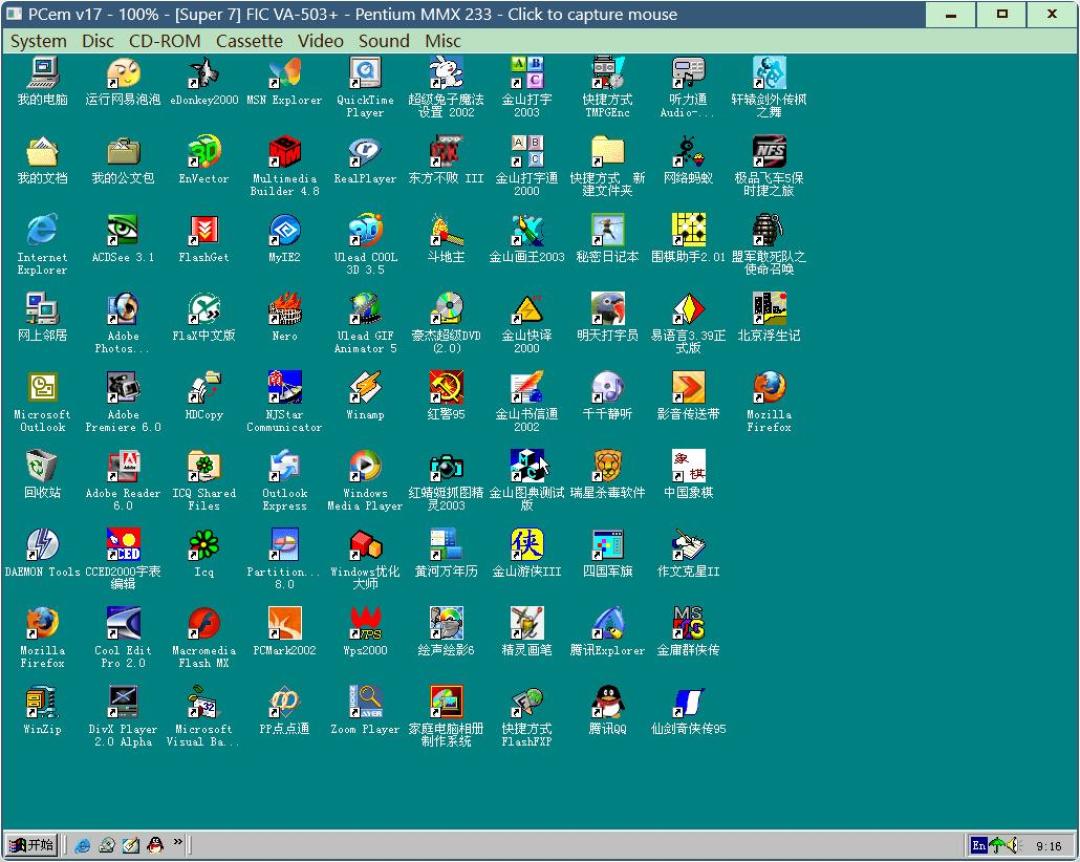This screenshot has height=862, width=1080.
Task: Select the Wps2000 icon
Action: pos(365,633)
